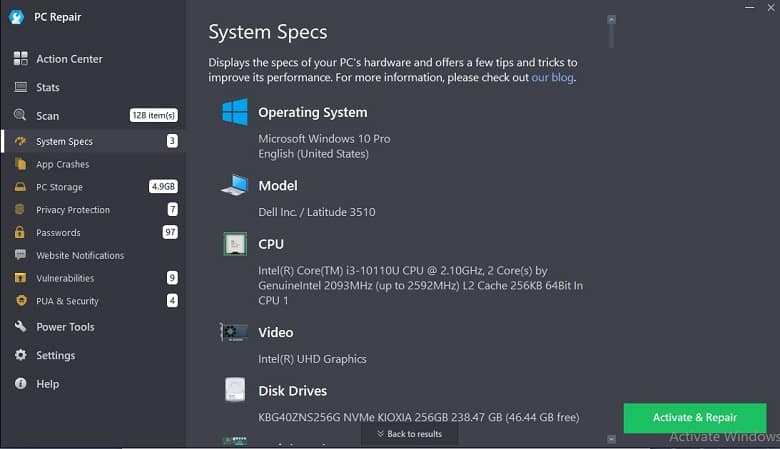Click the PC Repair logo icon
780x449 pixels.
(16, 17)
